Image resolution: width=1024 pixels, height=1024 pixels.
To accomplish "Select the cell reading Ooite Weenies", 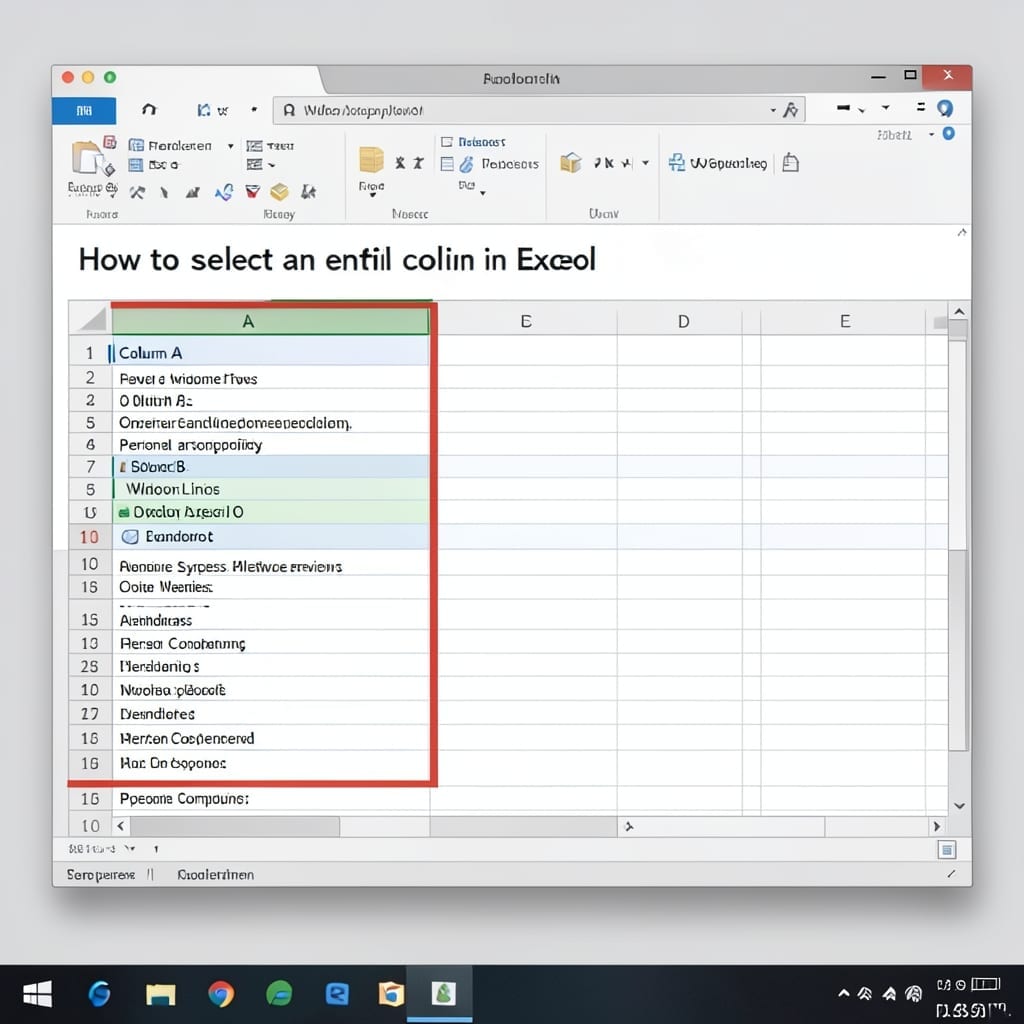I will click(270, 587).
